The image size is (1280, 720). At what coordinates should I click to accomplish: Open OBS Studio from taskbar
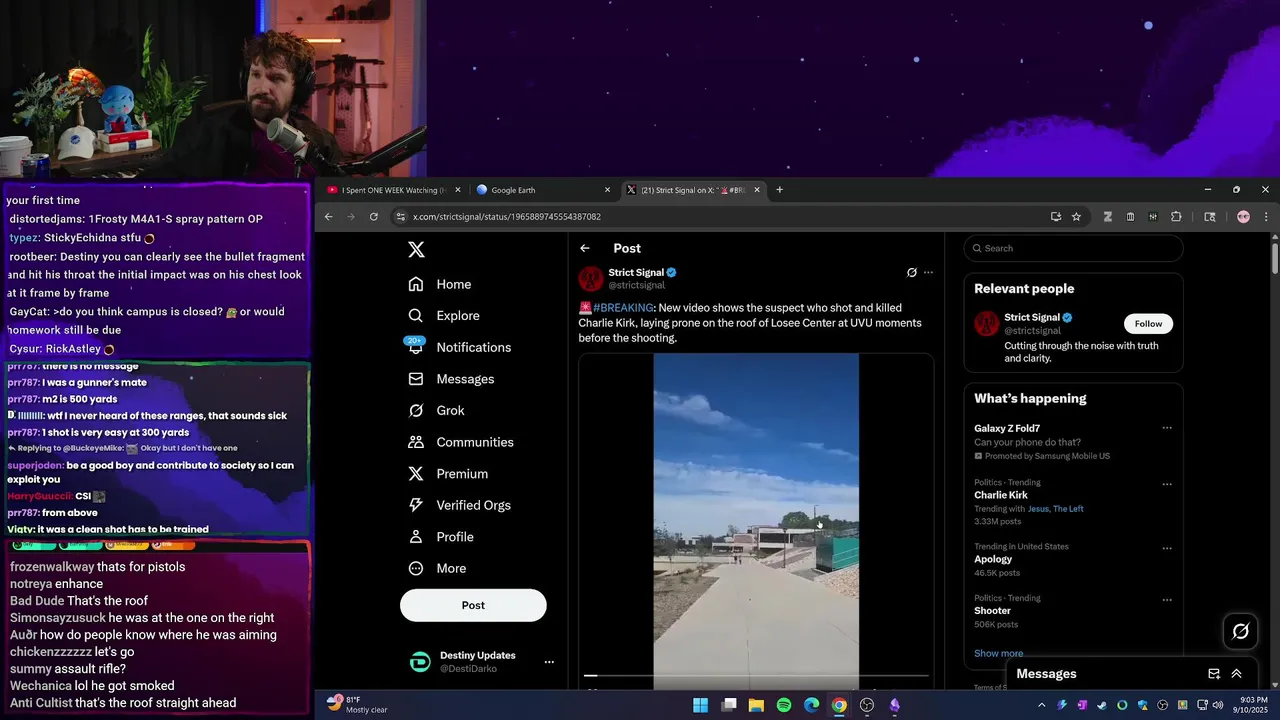coord(867,705)
